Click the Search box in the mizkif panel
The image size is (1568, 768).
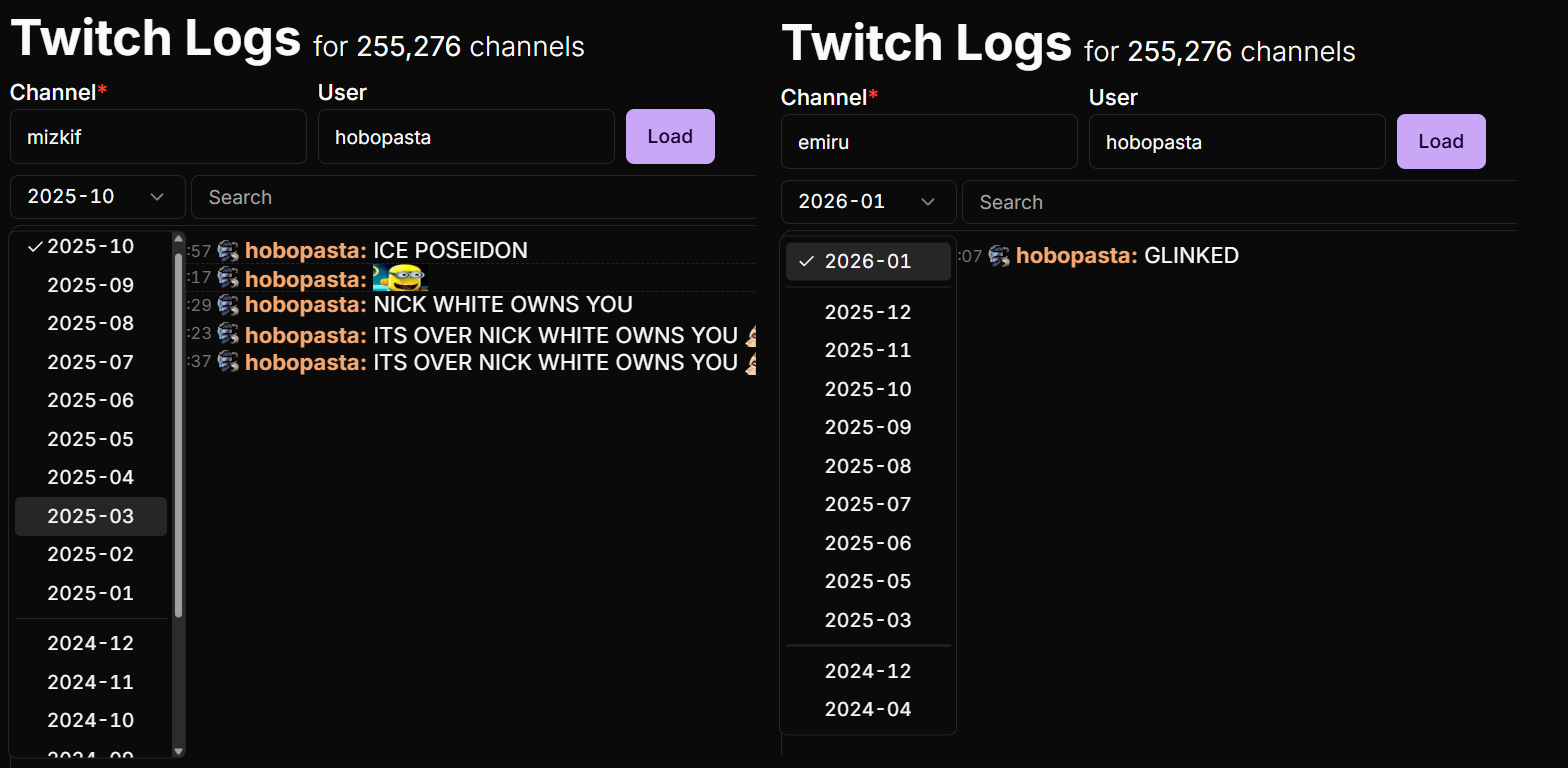pyautogui.click(x=473, y=197)
